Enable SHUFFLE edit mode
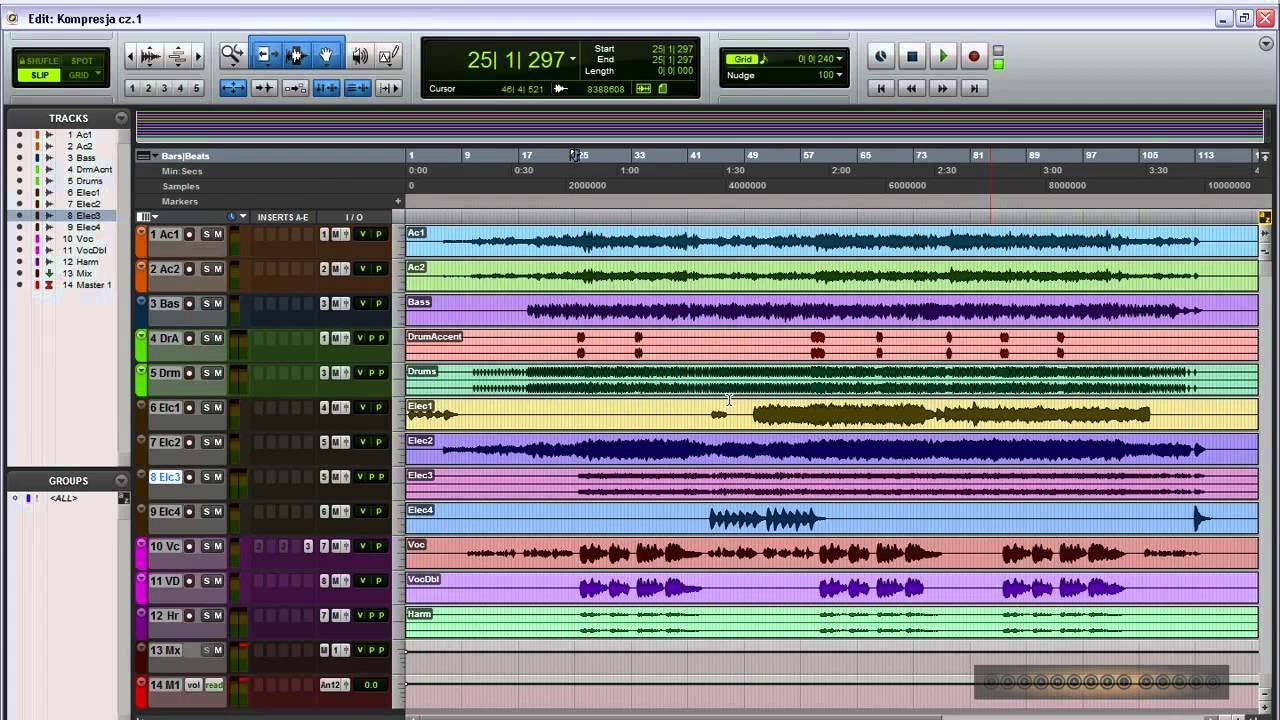Viewport: 1280px width, 720px height. pos(39,61)
